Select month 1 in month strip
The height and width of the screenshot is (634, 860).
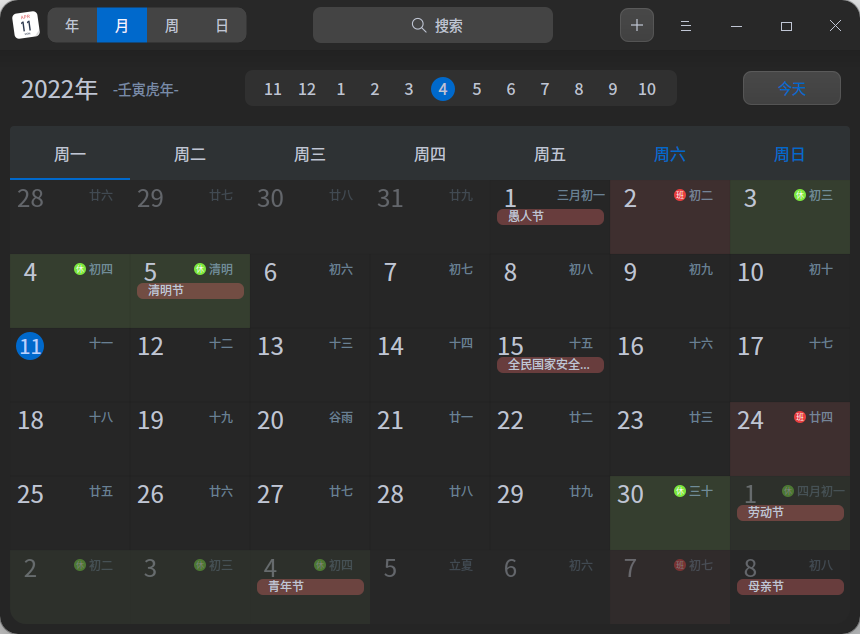coord(341,89)
